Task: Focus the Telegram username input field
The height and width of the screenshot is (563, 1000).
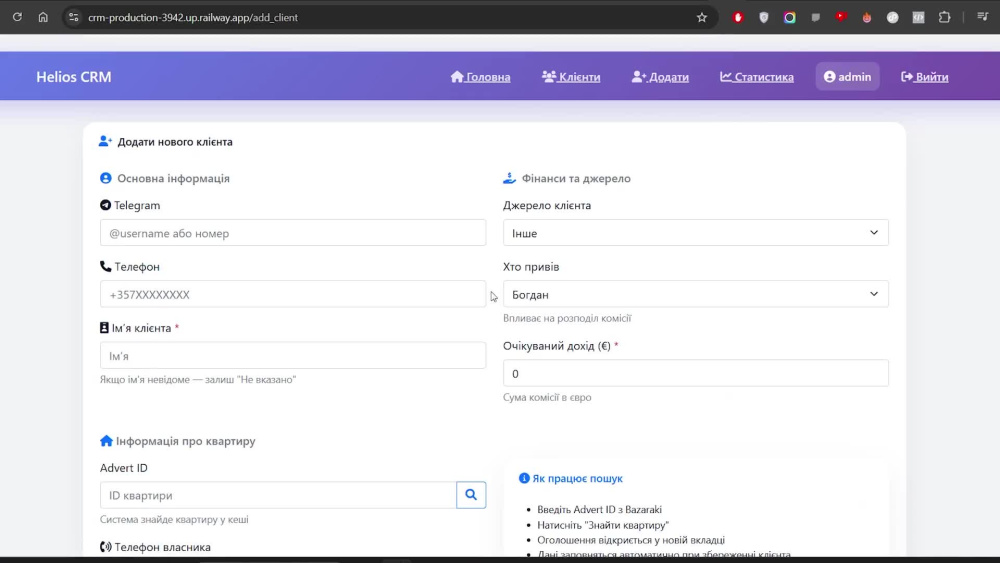Action: [x=293, y=233]
